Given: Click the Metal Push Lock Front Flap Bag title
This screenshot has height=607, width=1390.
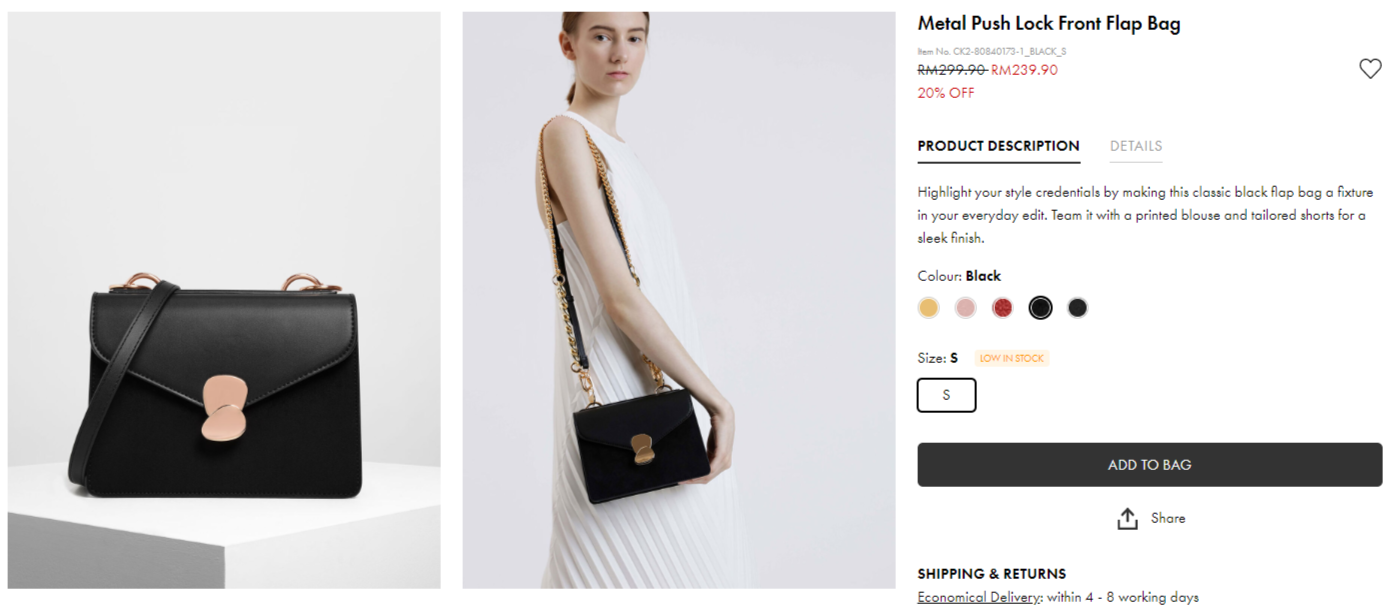Looking at the screenshot, I should coord(1048,24).
